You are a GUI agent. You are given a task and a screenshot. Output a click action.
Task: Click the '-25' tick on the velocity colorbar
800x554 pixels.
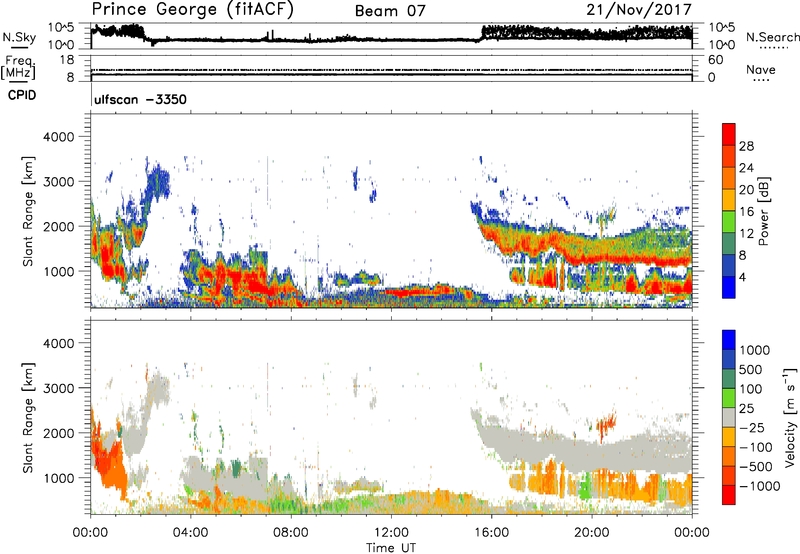[x=751, y=427]
